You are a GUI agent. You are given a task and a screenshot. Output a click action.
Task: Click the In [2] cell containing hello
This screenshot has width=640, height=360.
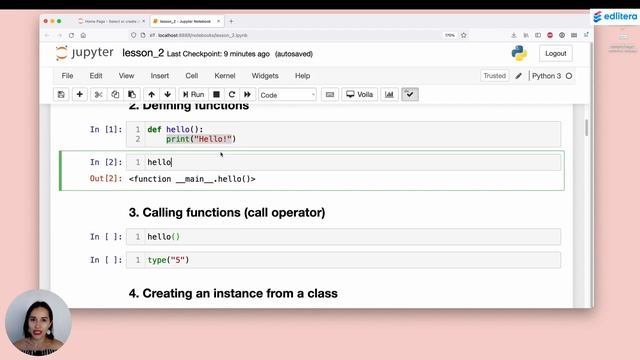[343, 162]
